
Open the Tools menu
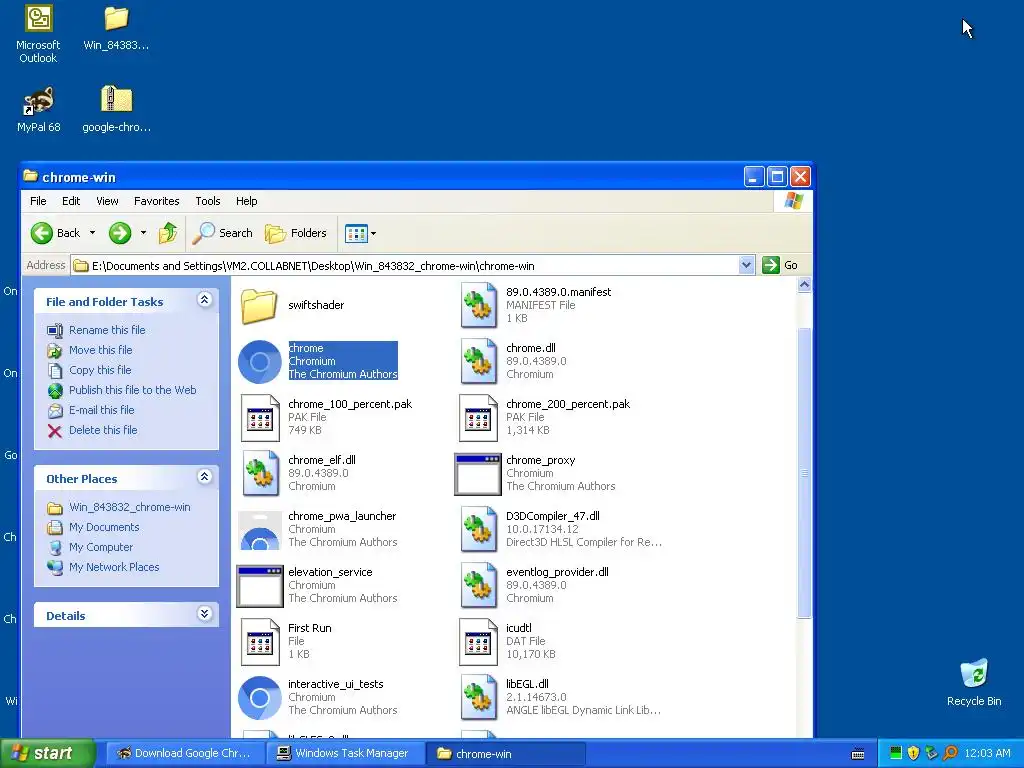coord(208,201)
